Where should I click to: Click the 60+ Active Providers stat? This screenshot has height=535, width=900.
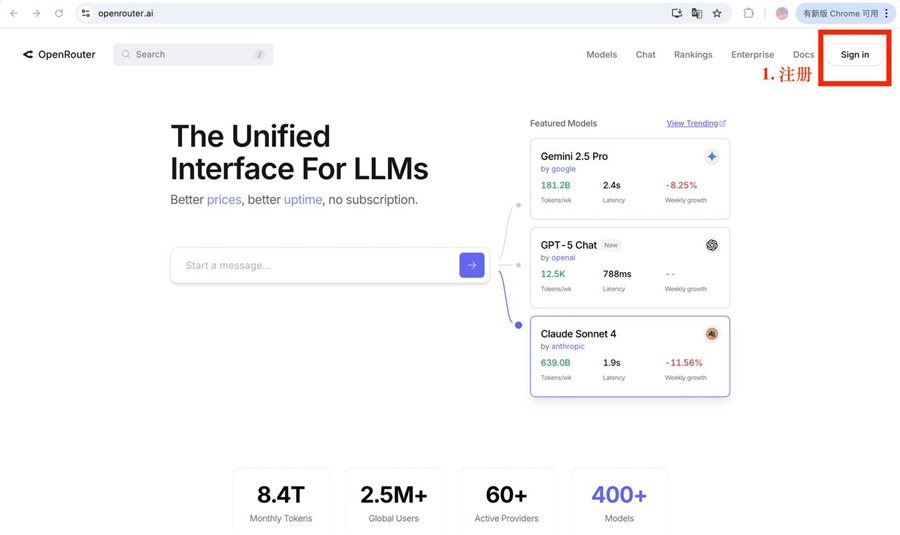pyautogui.click(x=506, y=503)
